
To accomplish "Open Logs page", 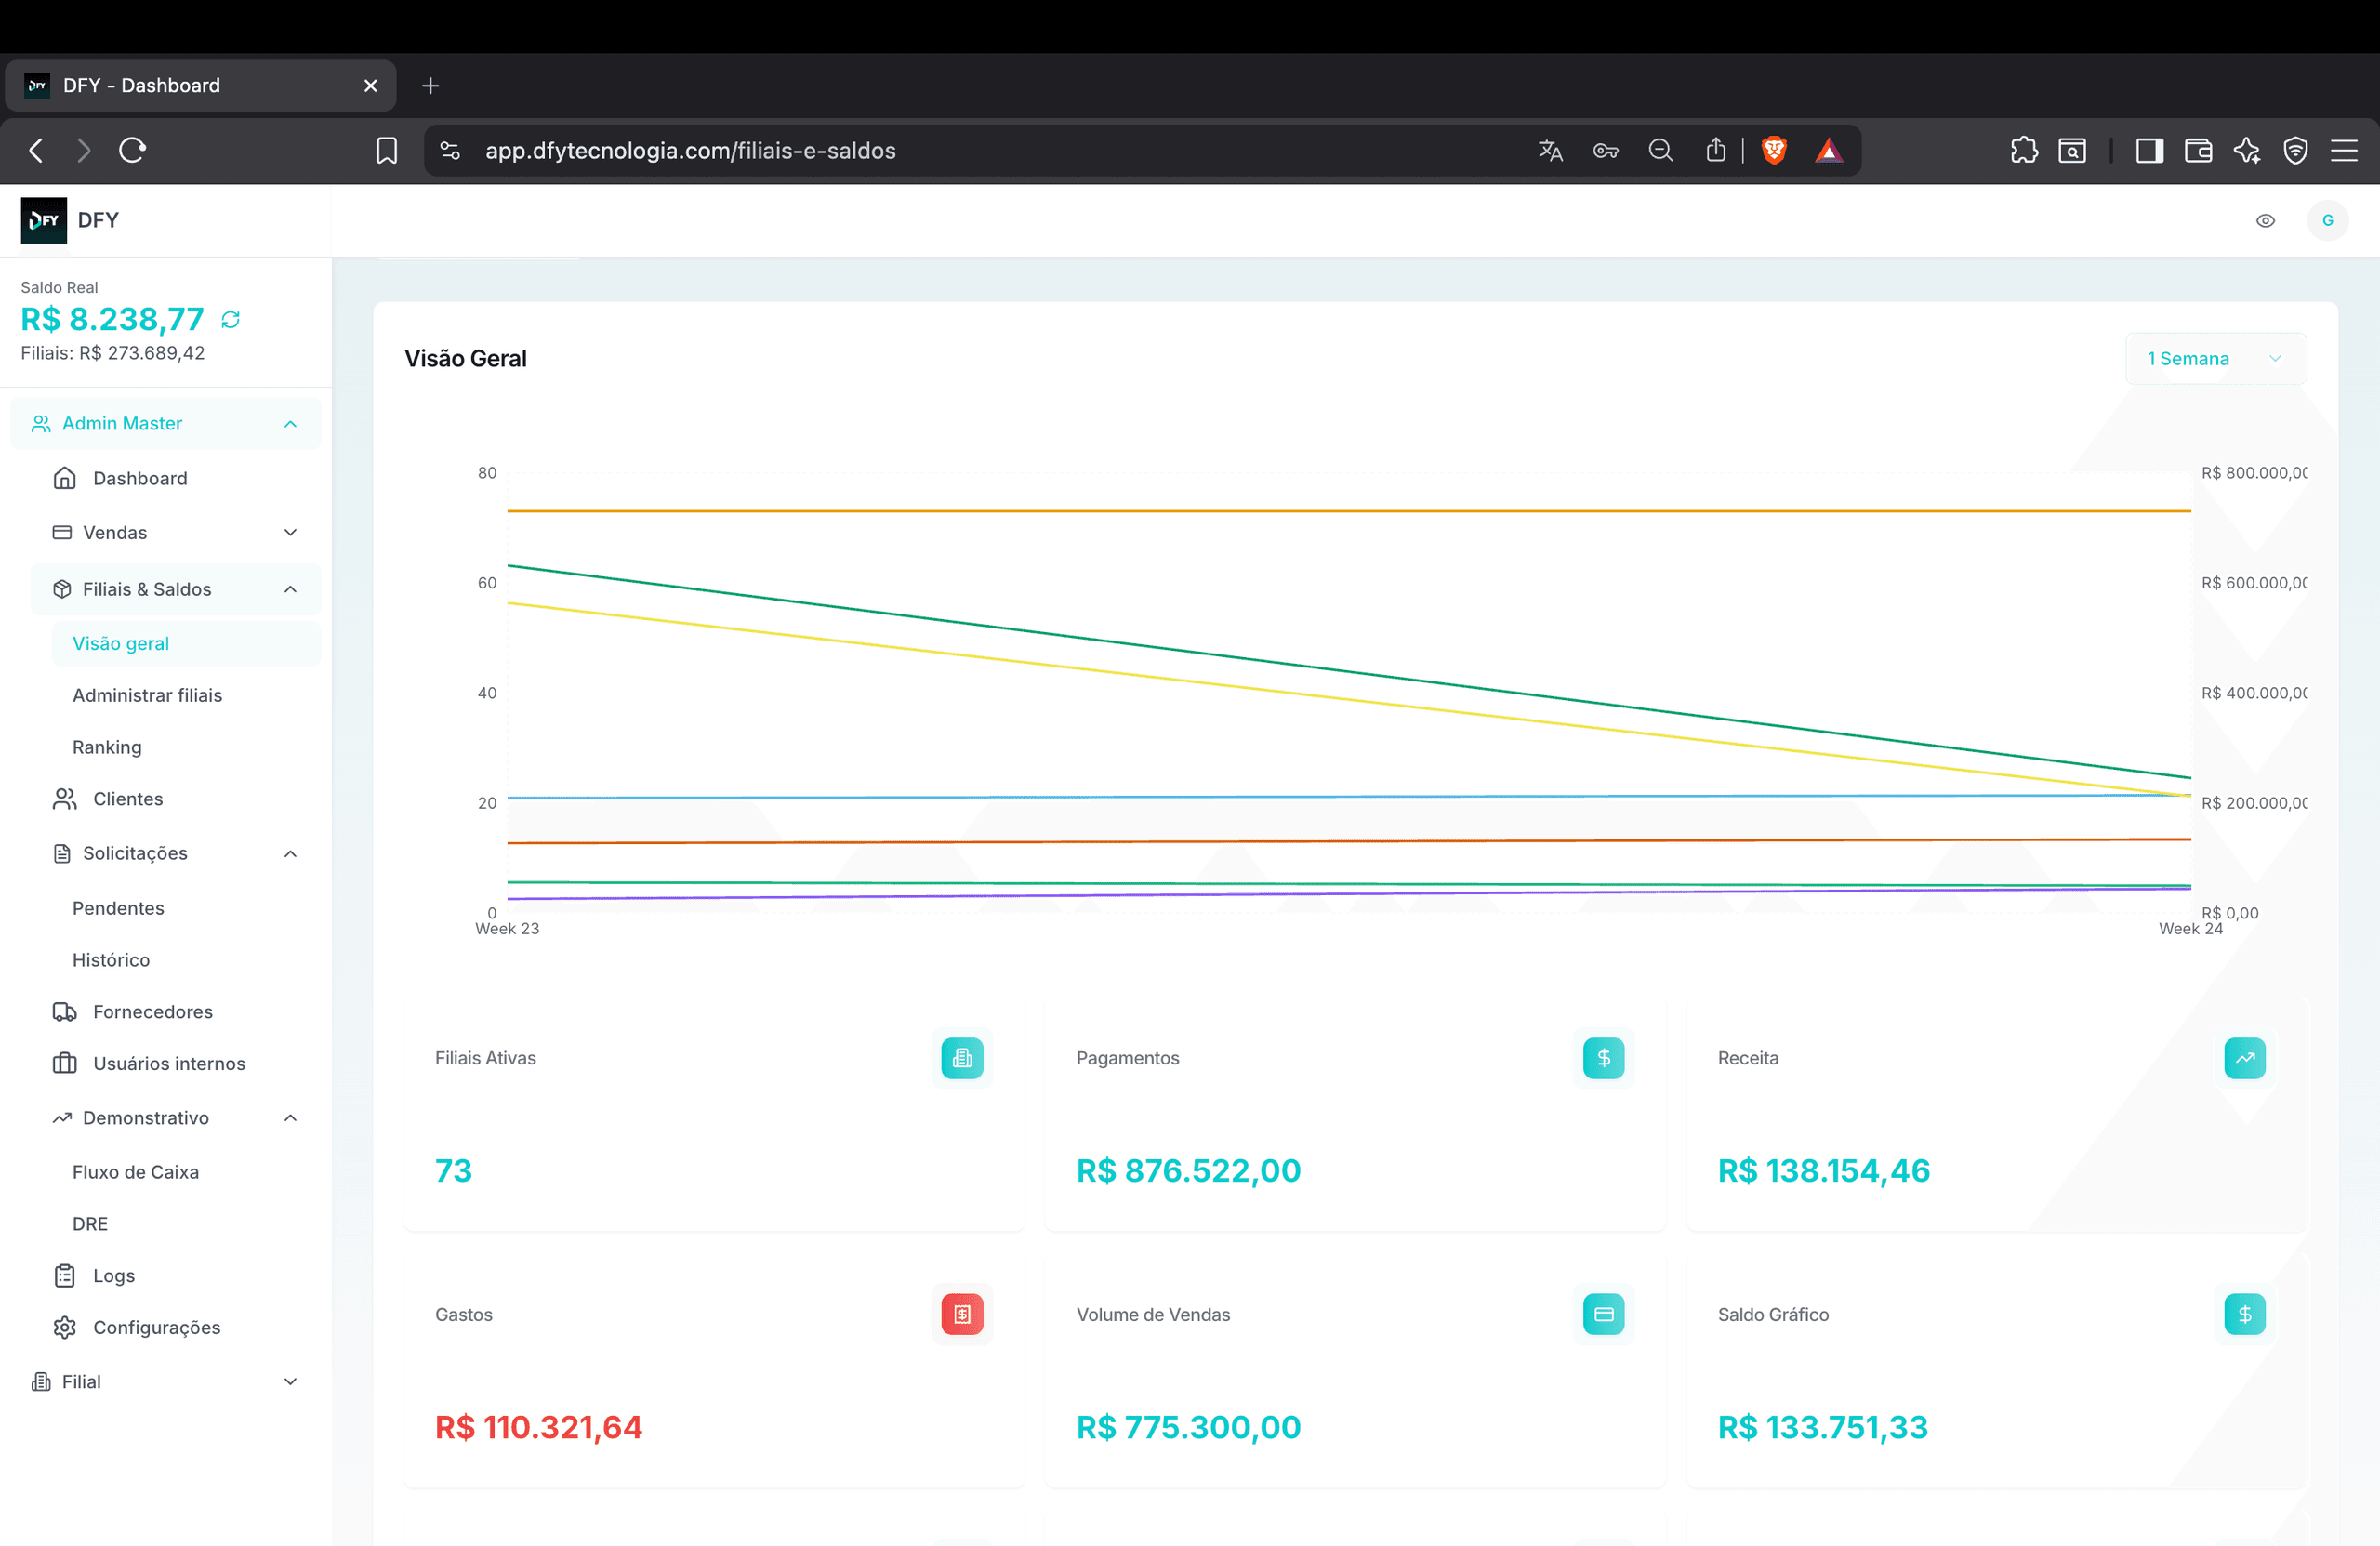I will [x=114, y=1275].
